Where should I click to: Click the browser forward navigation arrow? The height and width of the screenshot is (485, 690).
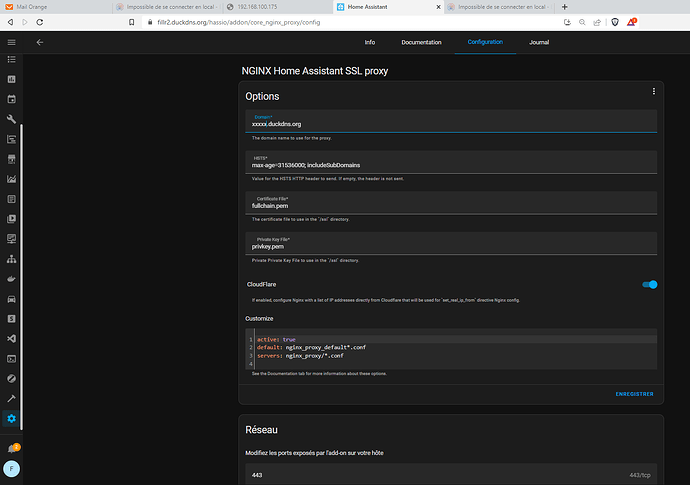pyautogui.click(x=25, y=22)
